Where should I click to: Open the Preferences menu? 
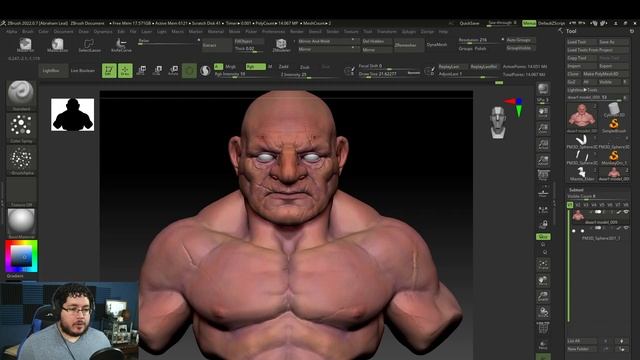273,31
